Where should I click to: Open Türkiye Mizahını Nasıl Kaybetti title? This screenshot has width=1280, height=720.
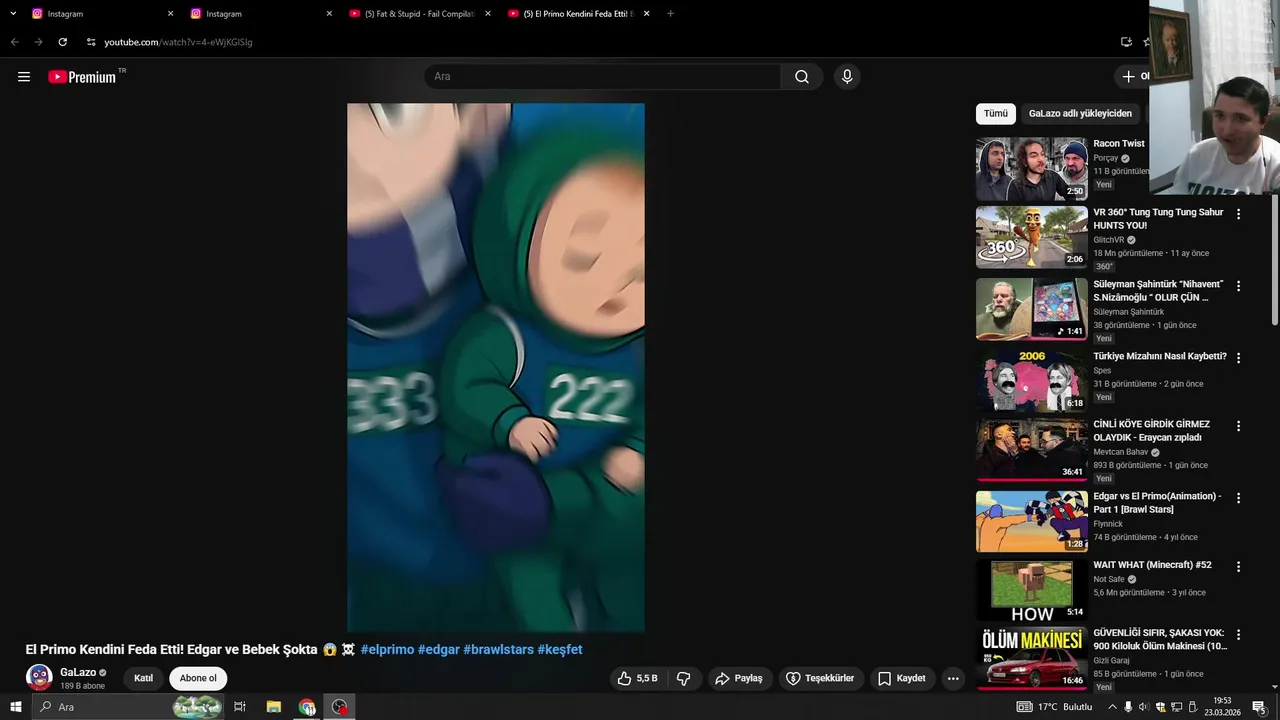pos(1159,356)
